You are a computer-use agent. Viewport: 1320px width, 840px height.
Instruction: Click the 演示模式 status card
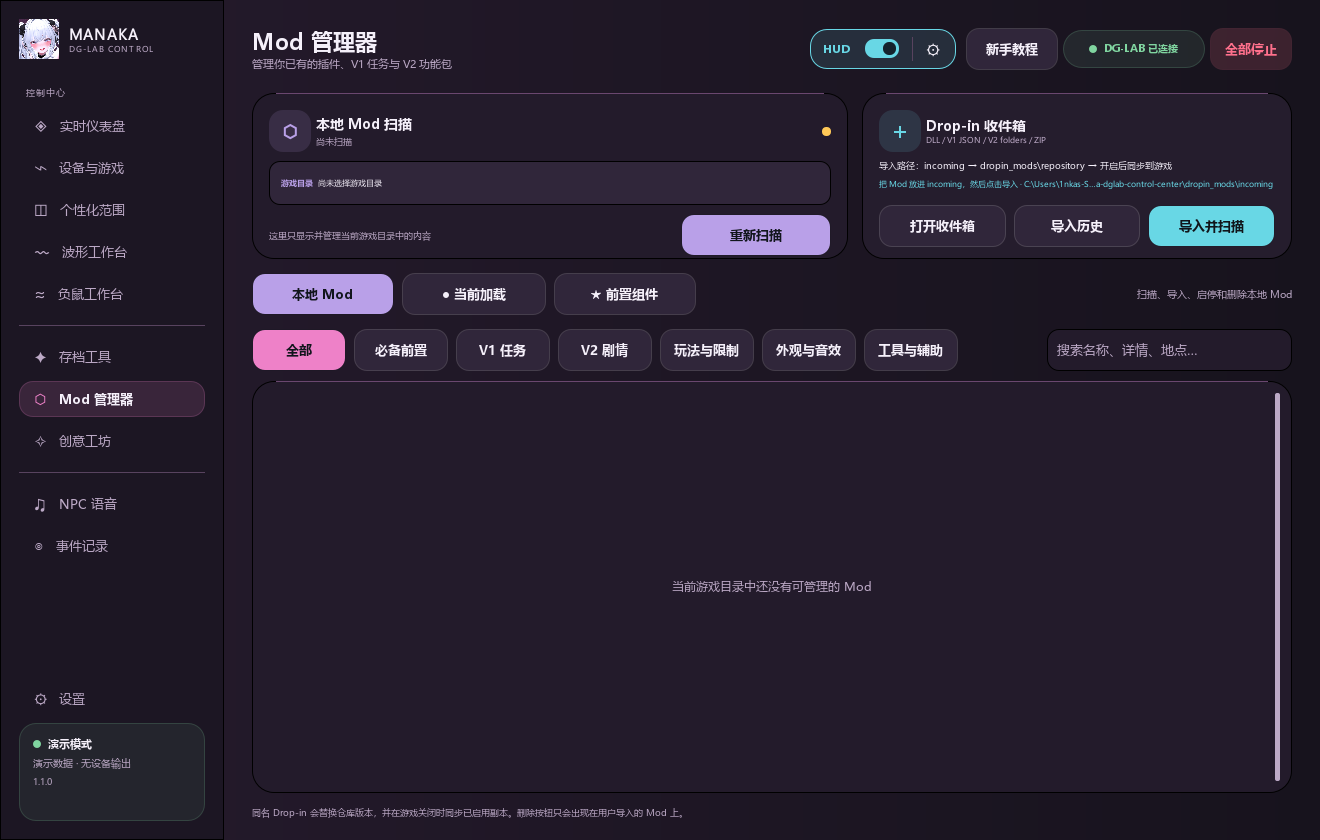click(x=112, y=772)
